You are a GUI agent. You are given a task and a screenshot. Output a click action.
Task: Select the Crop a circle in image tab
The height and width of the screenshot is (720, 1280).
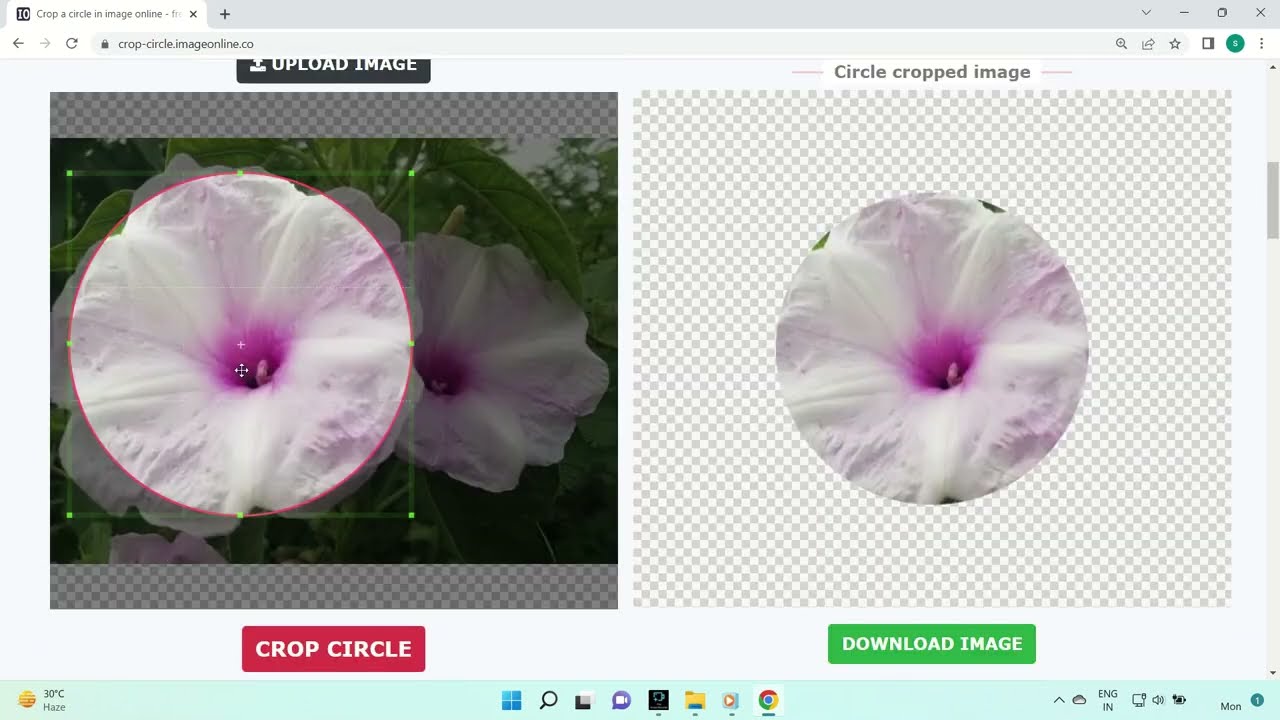(108, 14)
